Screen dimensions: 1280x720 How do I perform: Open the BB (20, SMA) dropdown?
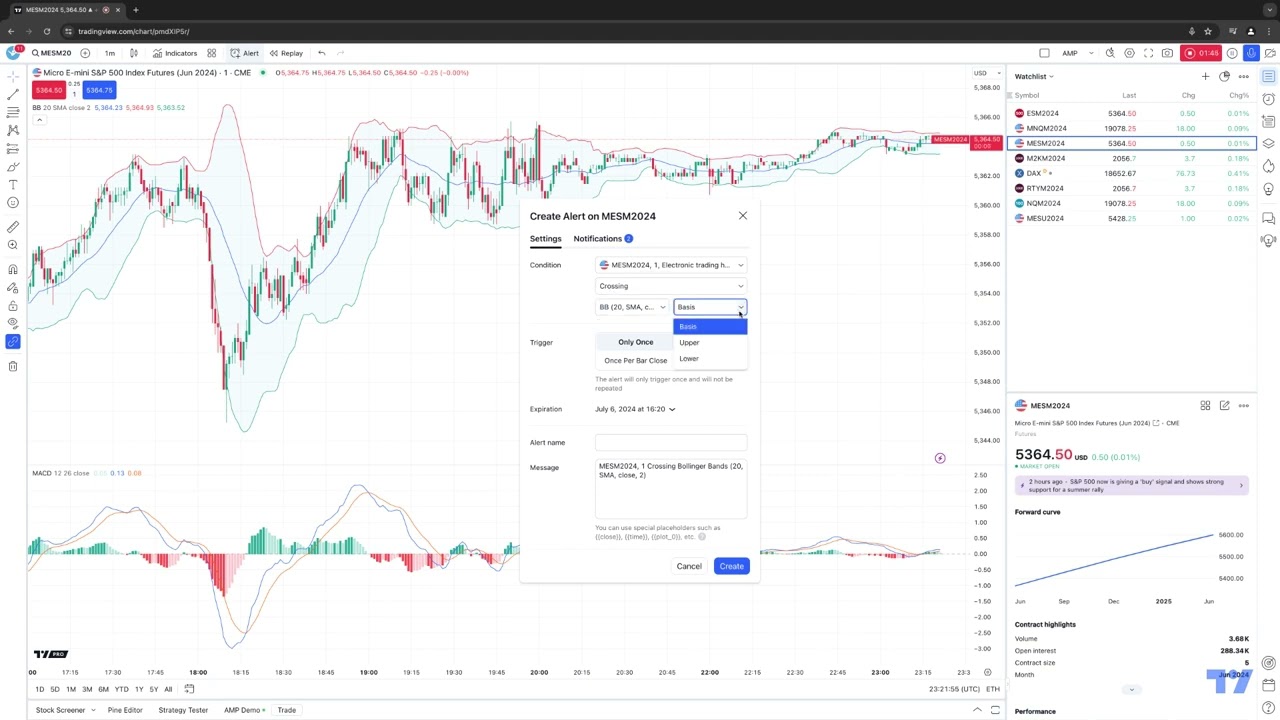632,307
